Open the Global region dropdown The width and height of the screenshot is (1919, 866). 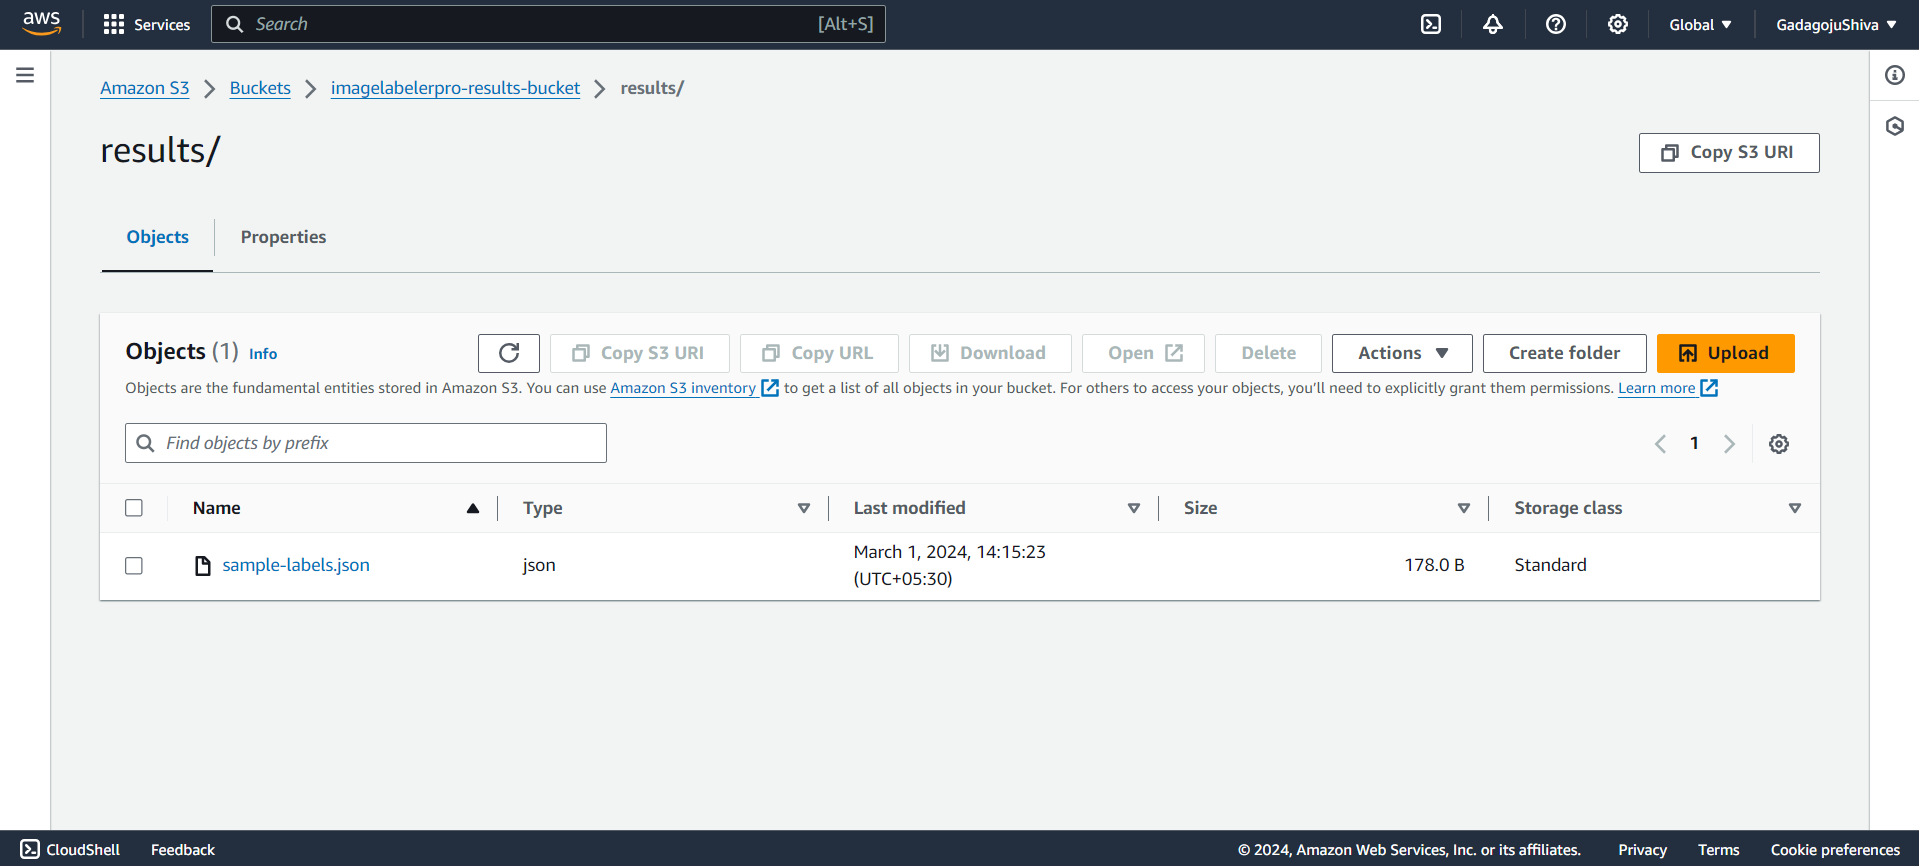pos(1700,24)
